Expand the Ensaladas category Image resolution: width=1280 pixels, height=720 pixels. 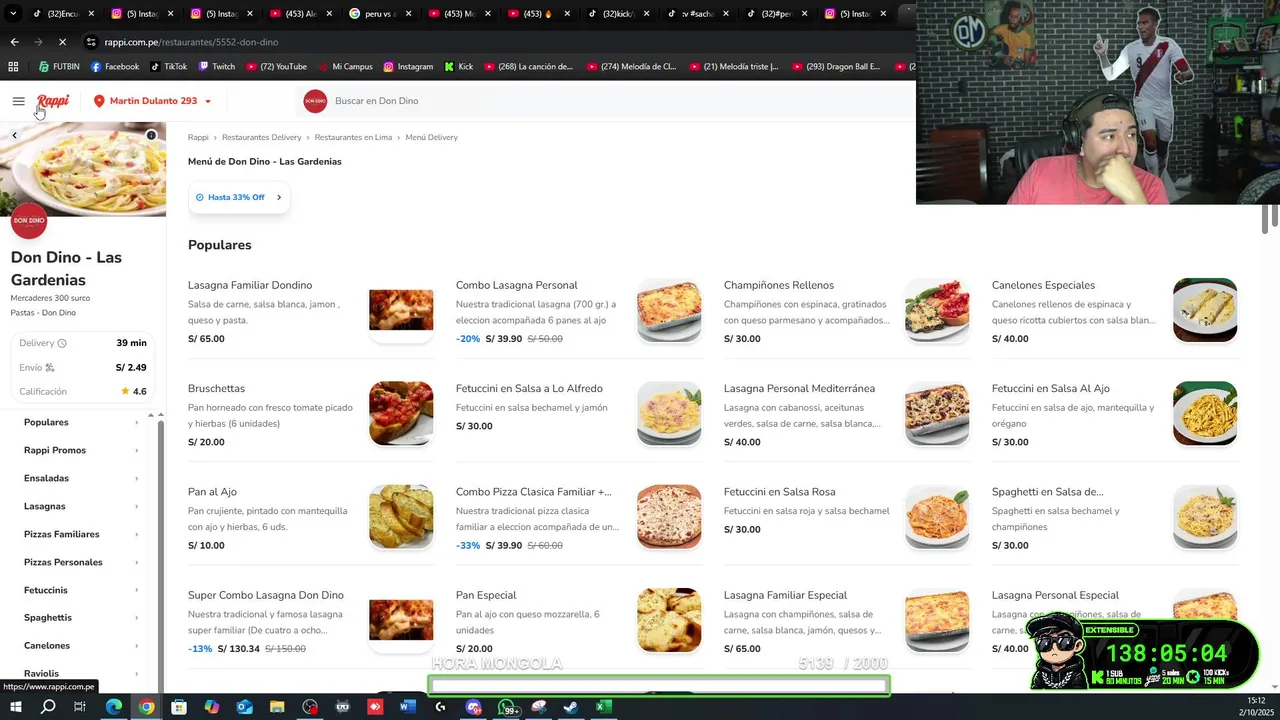[81, 478]
